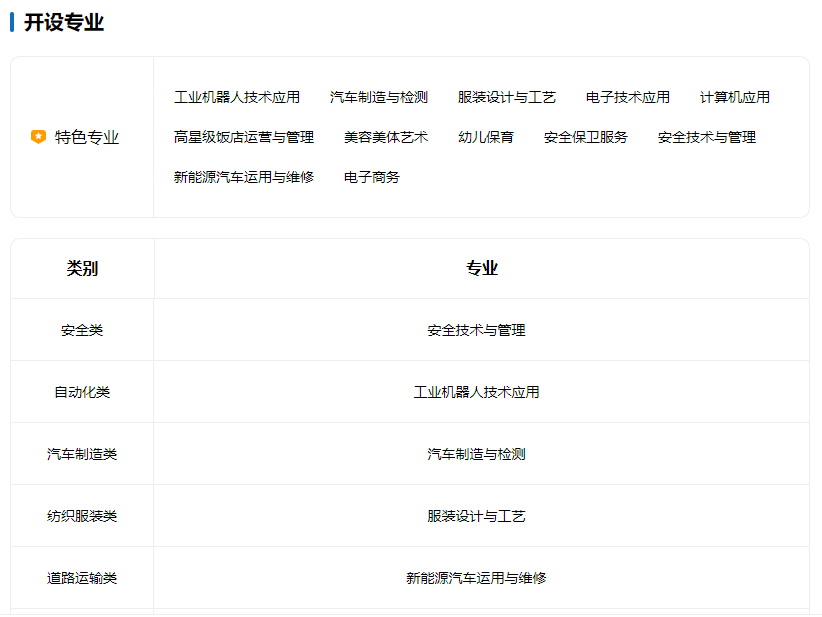Click 新能源汽车运用与维修 in the 道路运输类 table row

pos(477,578)
